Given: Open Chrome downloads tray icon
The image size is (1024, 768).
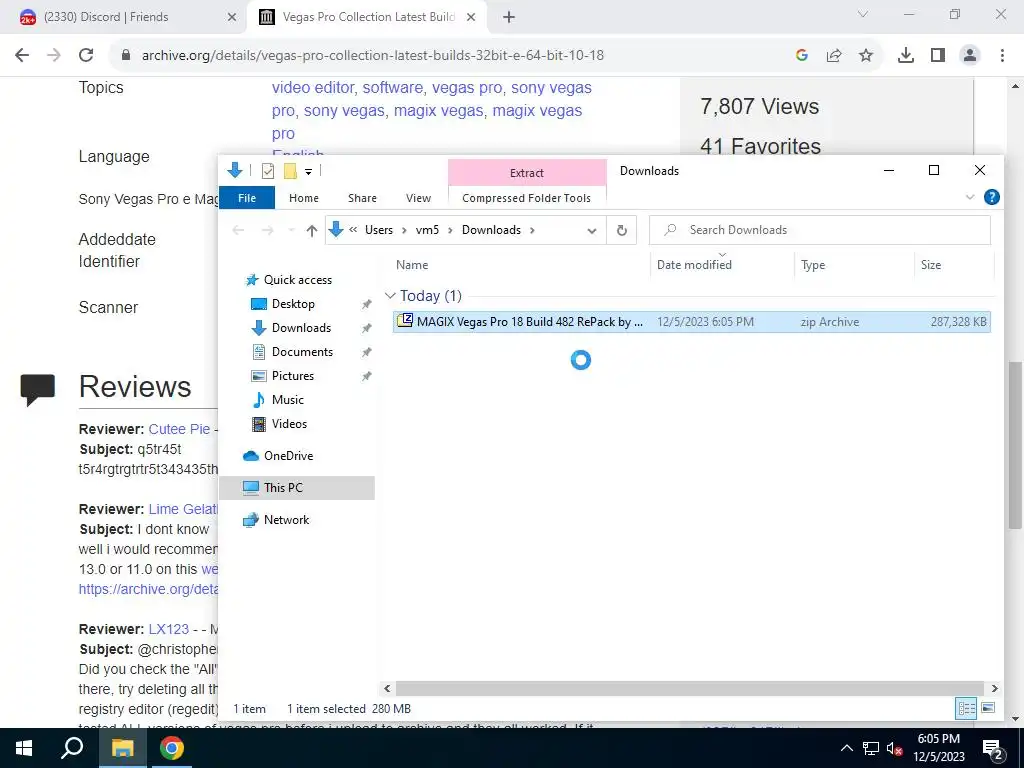Looking at the screenshot, I should pyautogui.click(x=906, y=56).
